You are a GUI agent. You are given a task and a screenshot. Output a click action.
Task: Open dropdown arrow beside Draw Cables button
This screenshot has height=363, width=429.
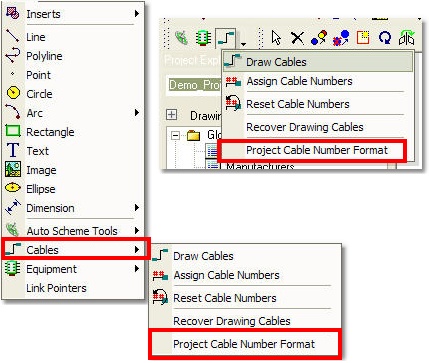pos(244,44)
